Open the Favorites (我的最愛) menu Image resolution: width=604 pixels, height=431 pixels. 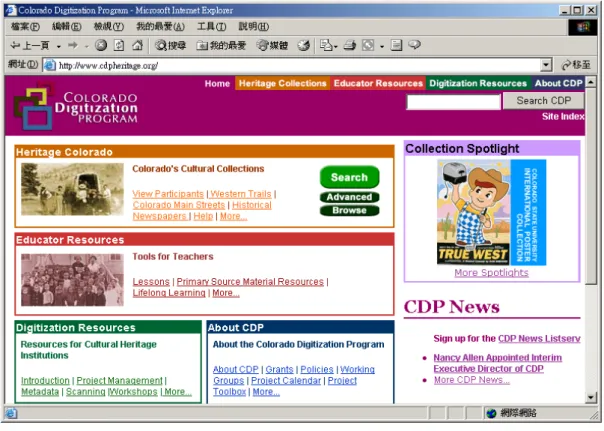pyautogui.click(x=161, y=27)
